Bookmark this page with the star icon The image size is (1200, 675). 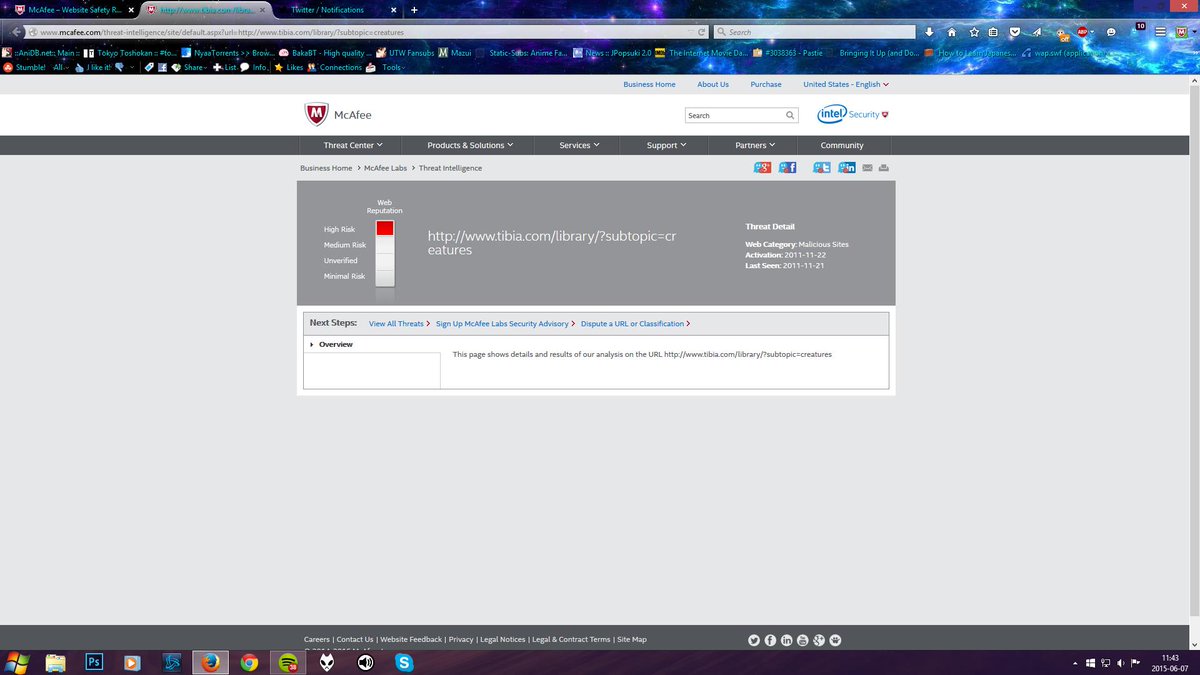point(974,32)
